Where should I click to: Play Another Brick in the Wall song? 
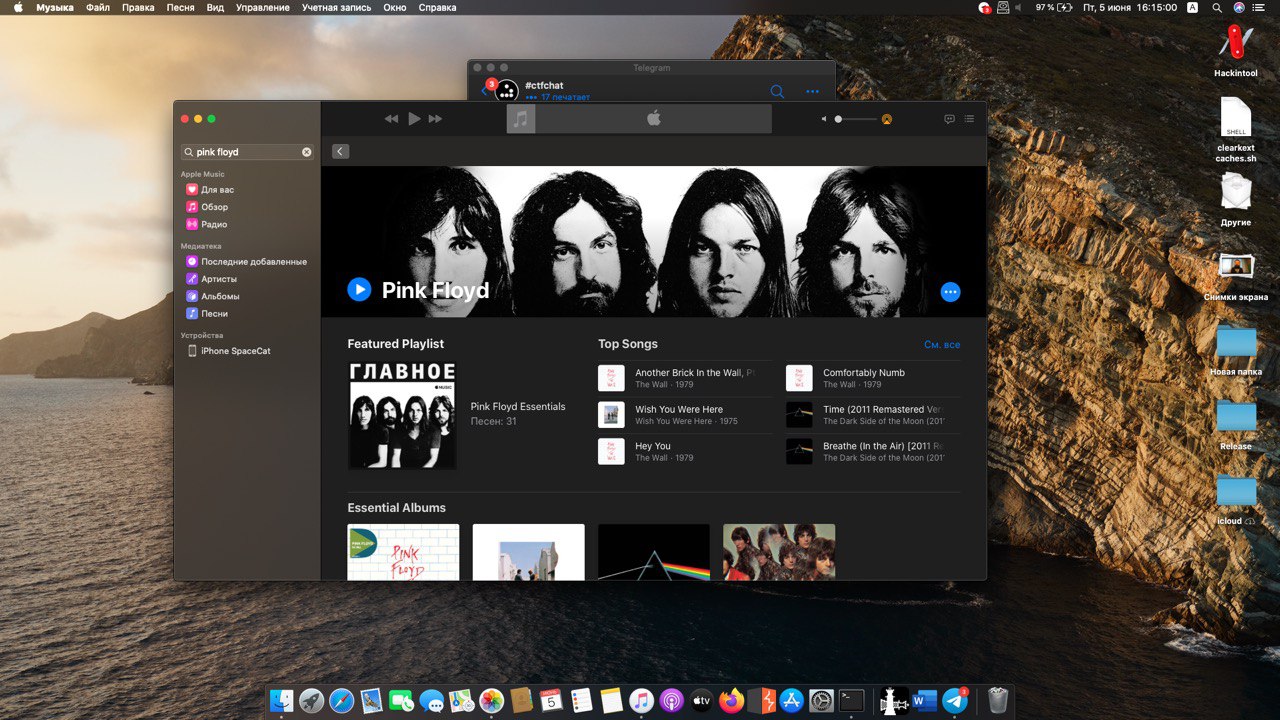(685, 378)
